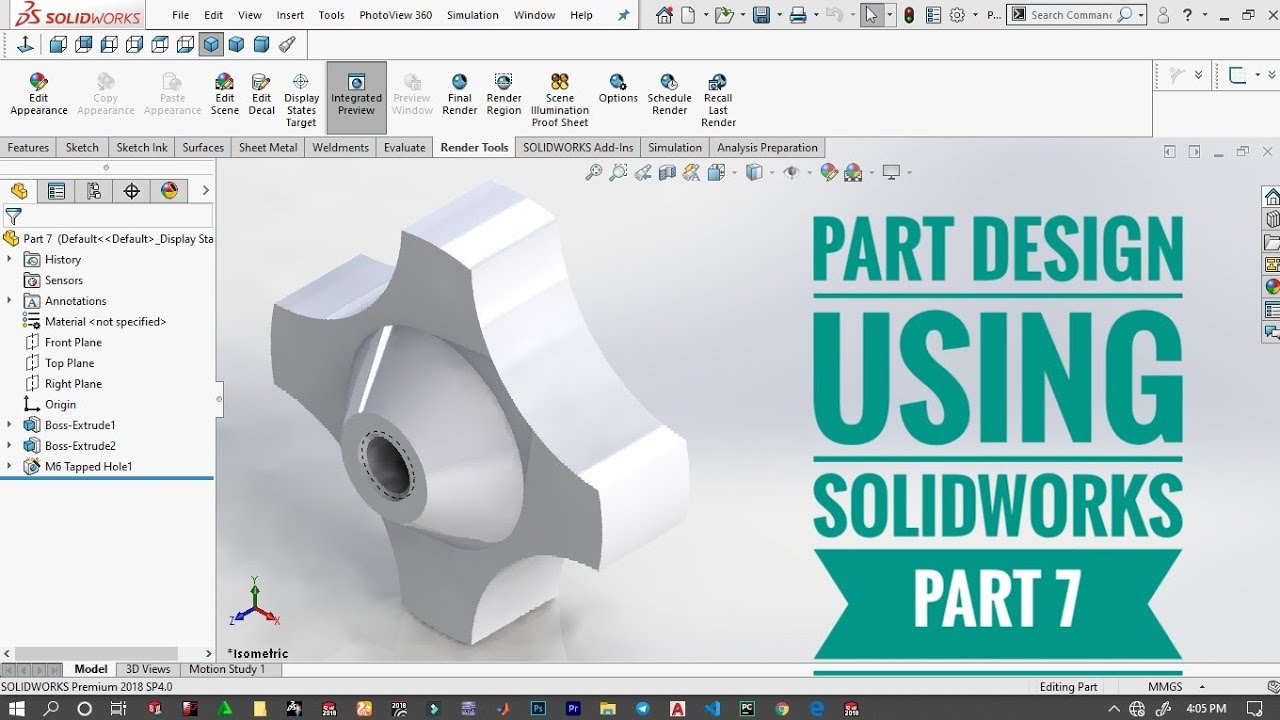Screen dimensions: 1280x720
Task: Open the Save button dropdown arrow
Action: tap(778, 15)
